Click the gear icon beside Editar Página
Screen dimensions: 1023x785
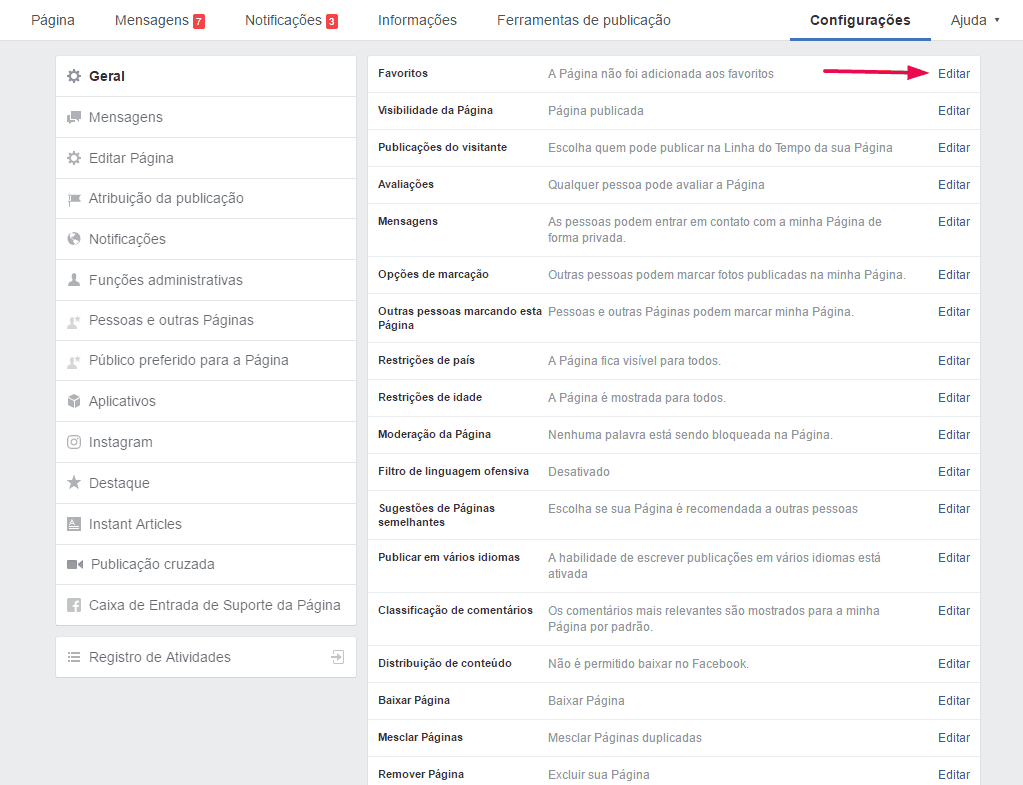coord(74,158)
